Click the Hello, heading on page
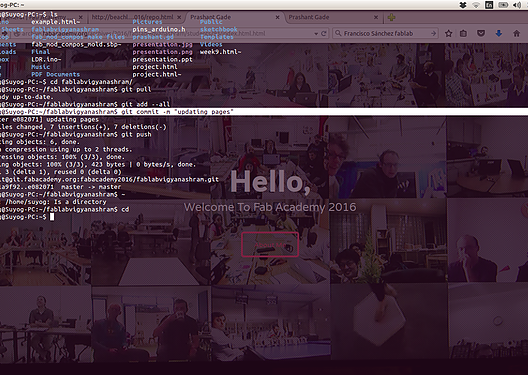This screenshot has height=375, width=528. tap(270, 182)
